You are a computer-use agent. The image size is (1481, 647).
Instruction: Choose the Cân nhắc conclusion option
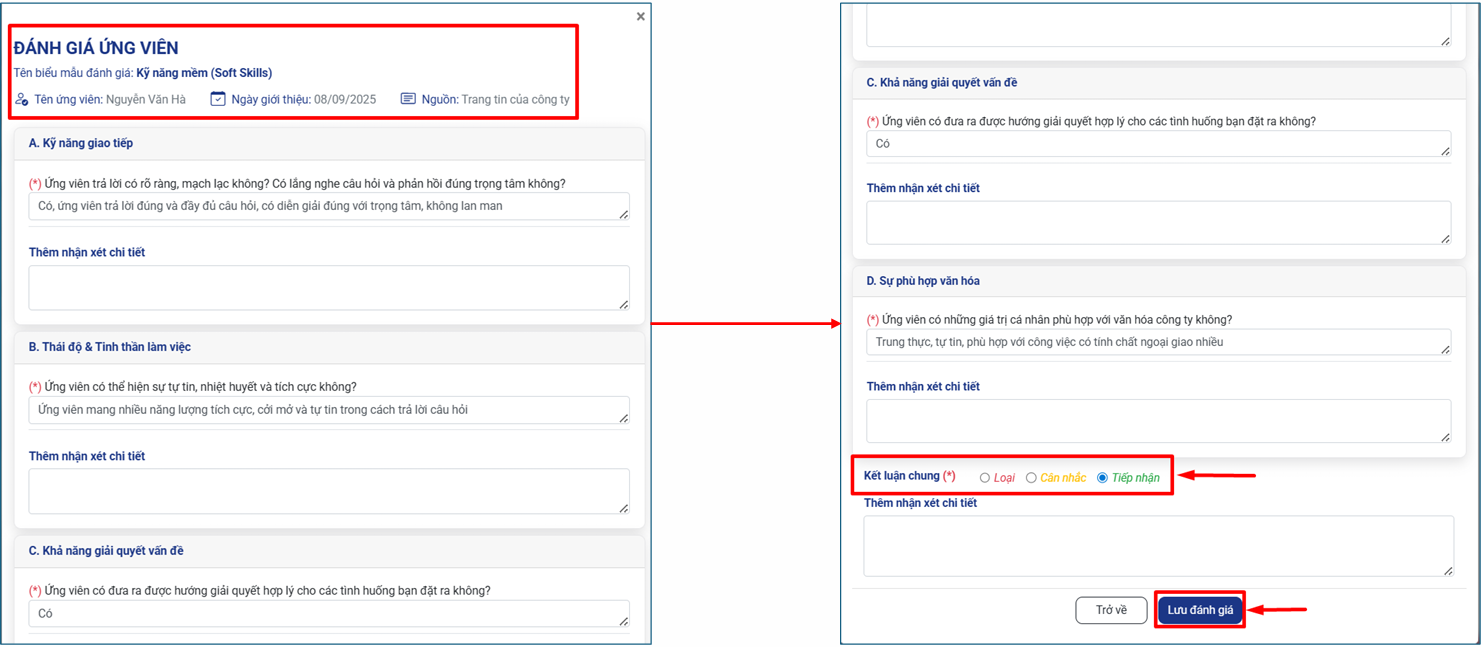coord(1031,478)
